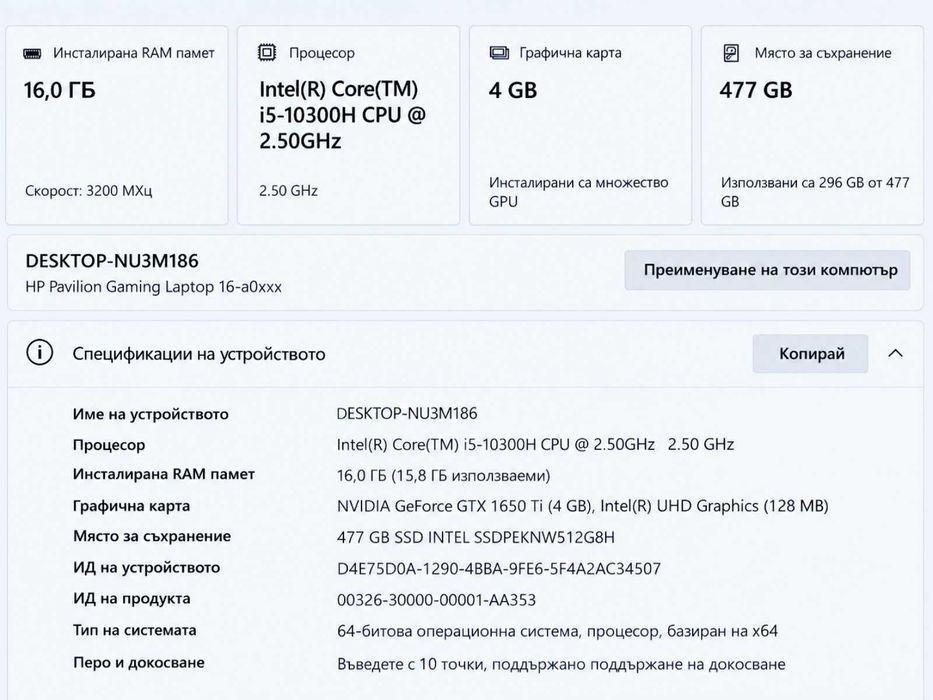933x700 pixels.
Task: Open the Графична карта 4 GB card
Action: tap(581, 125)
